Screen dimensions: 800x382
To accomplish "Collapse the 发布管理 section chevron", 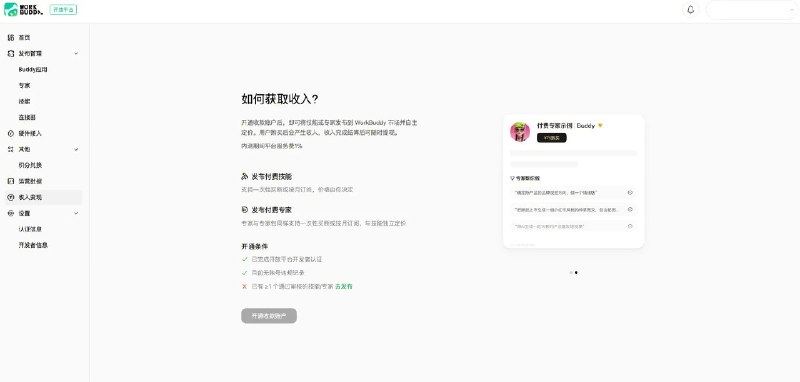I will [76, 54].
